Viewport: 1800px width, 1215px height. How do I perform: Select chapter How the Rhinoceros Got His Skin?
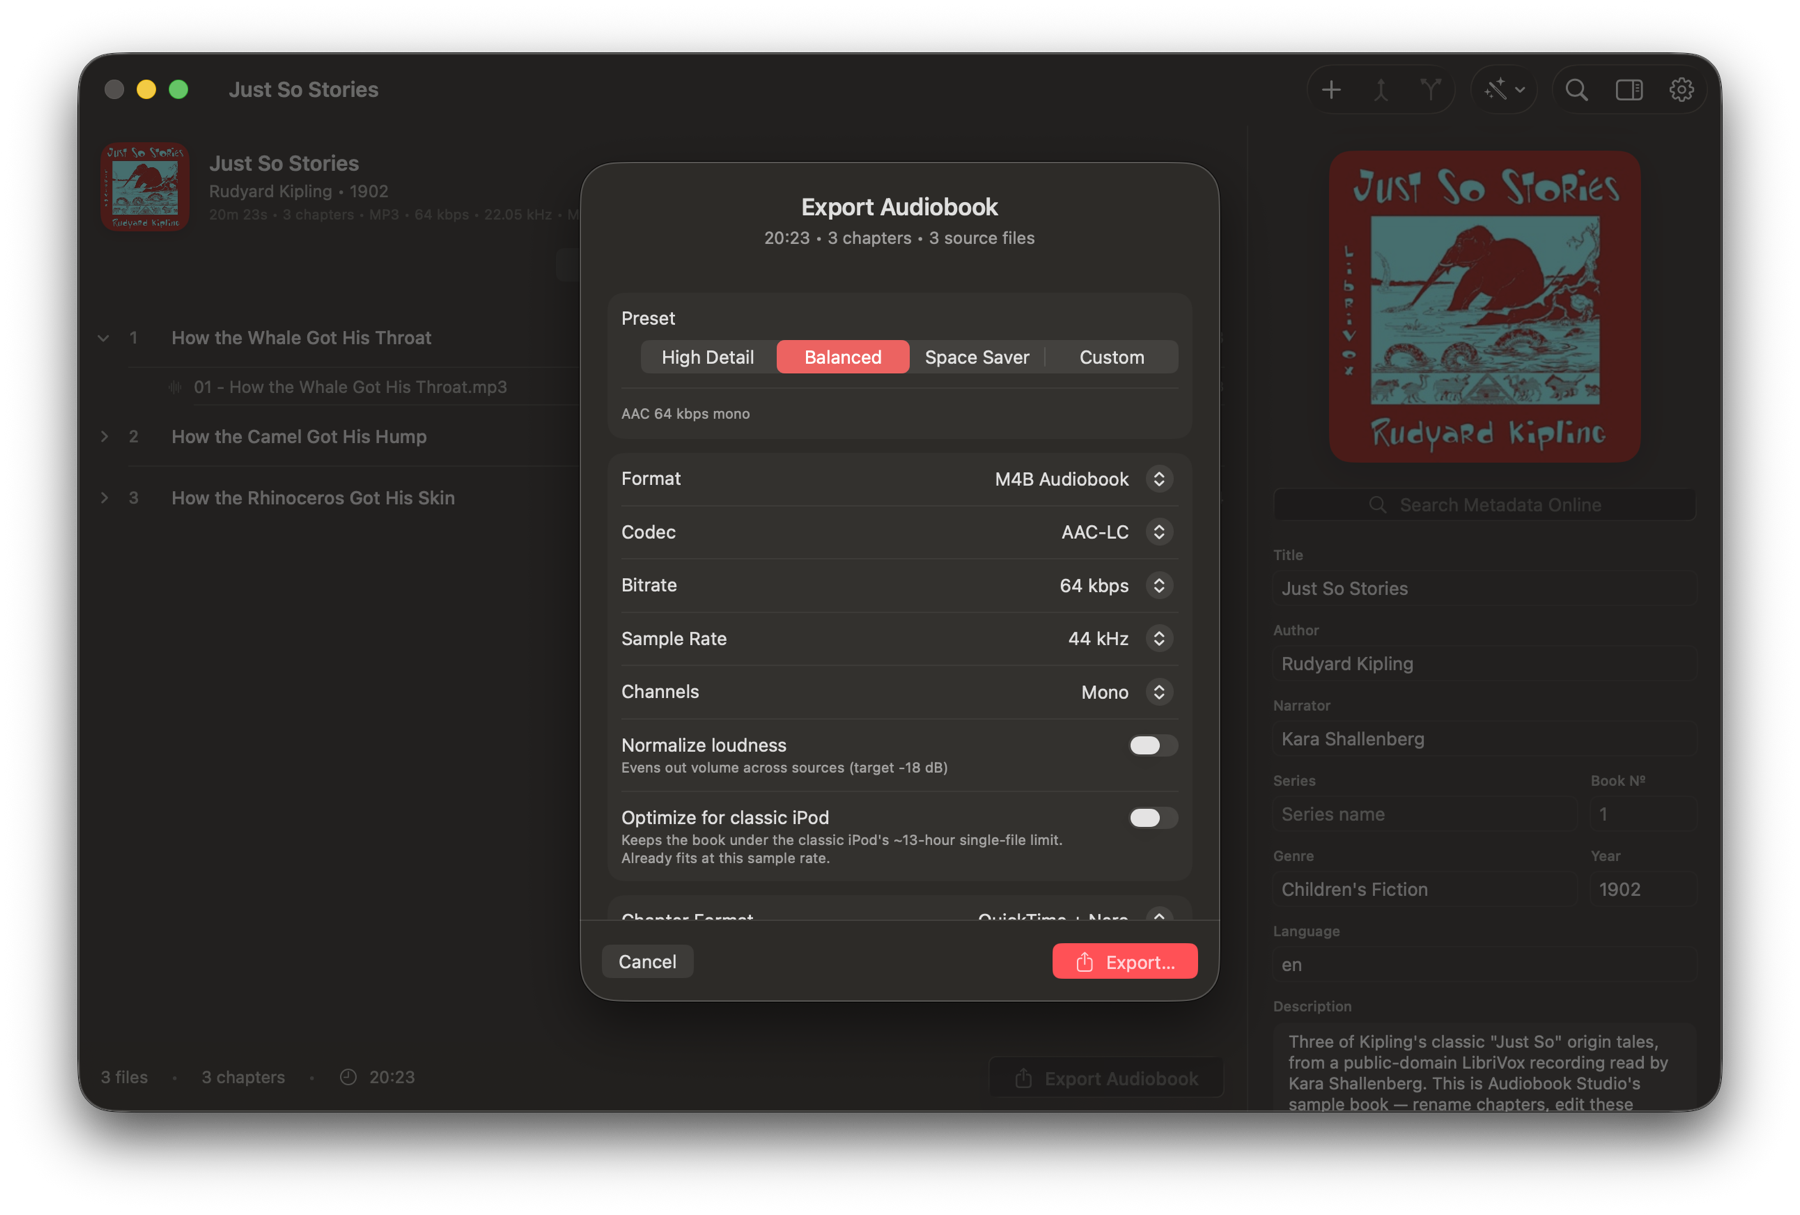pyautogui.click(x=313, y=498)
